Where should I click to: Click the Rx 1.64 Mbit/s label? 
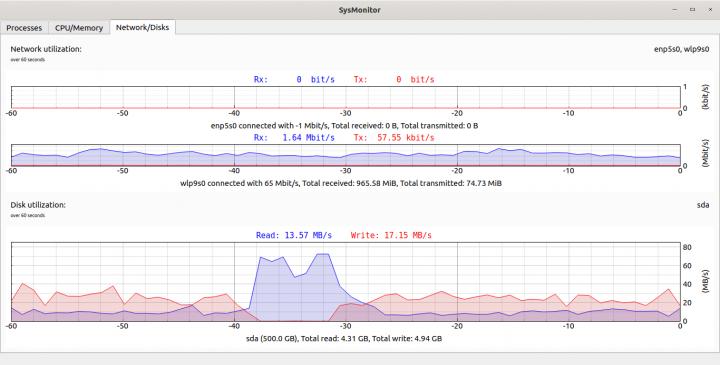click(x=294, y=137)
